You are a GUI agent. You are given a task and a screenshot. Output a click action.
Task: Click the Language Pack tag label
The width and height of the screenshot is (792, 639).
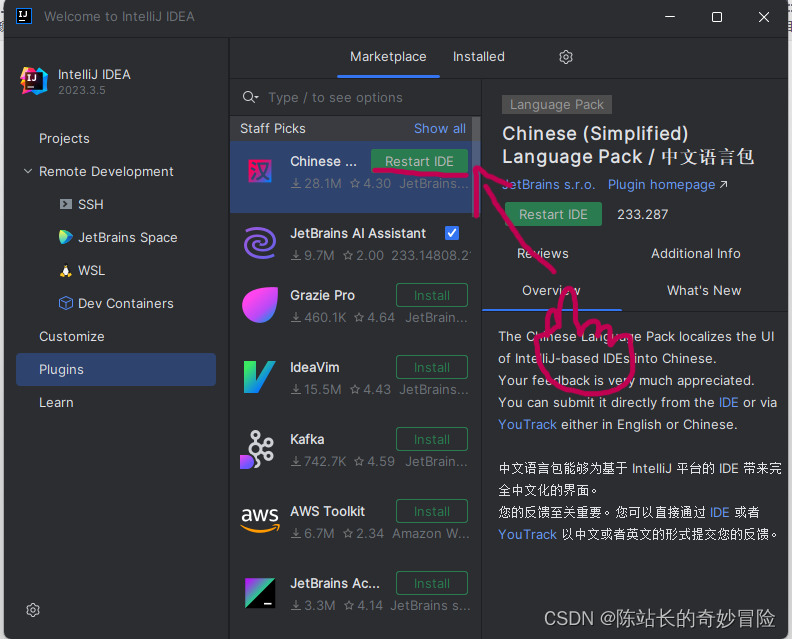click(557, 105)
